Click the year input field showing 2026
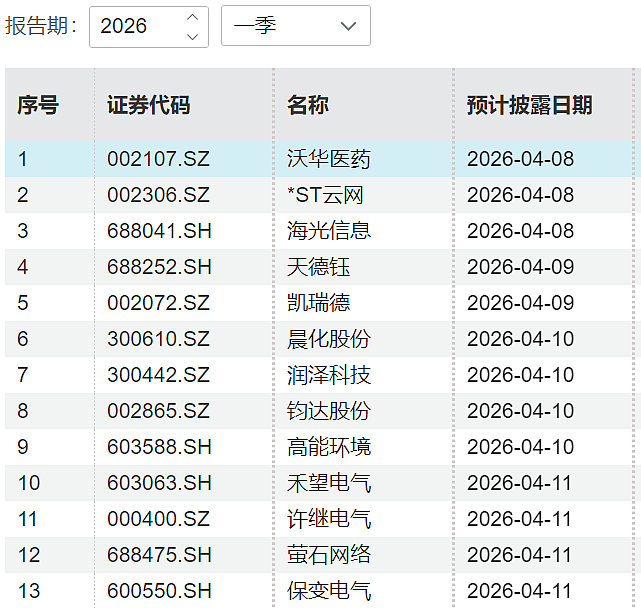 (149, 27)
